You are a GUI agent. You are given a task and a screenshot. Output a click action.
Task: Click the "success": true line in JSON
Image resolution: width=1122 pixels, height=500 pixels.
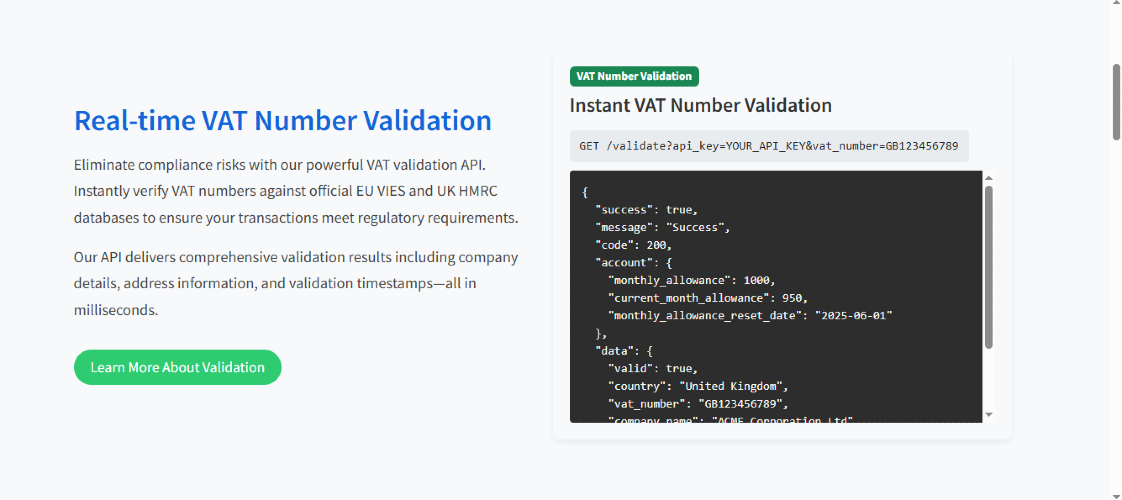(x=646, y=210)
